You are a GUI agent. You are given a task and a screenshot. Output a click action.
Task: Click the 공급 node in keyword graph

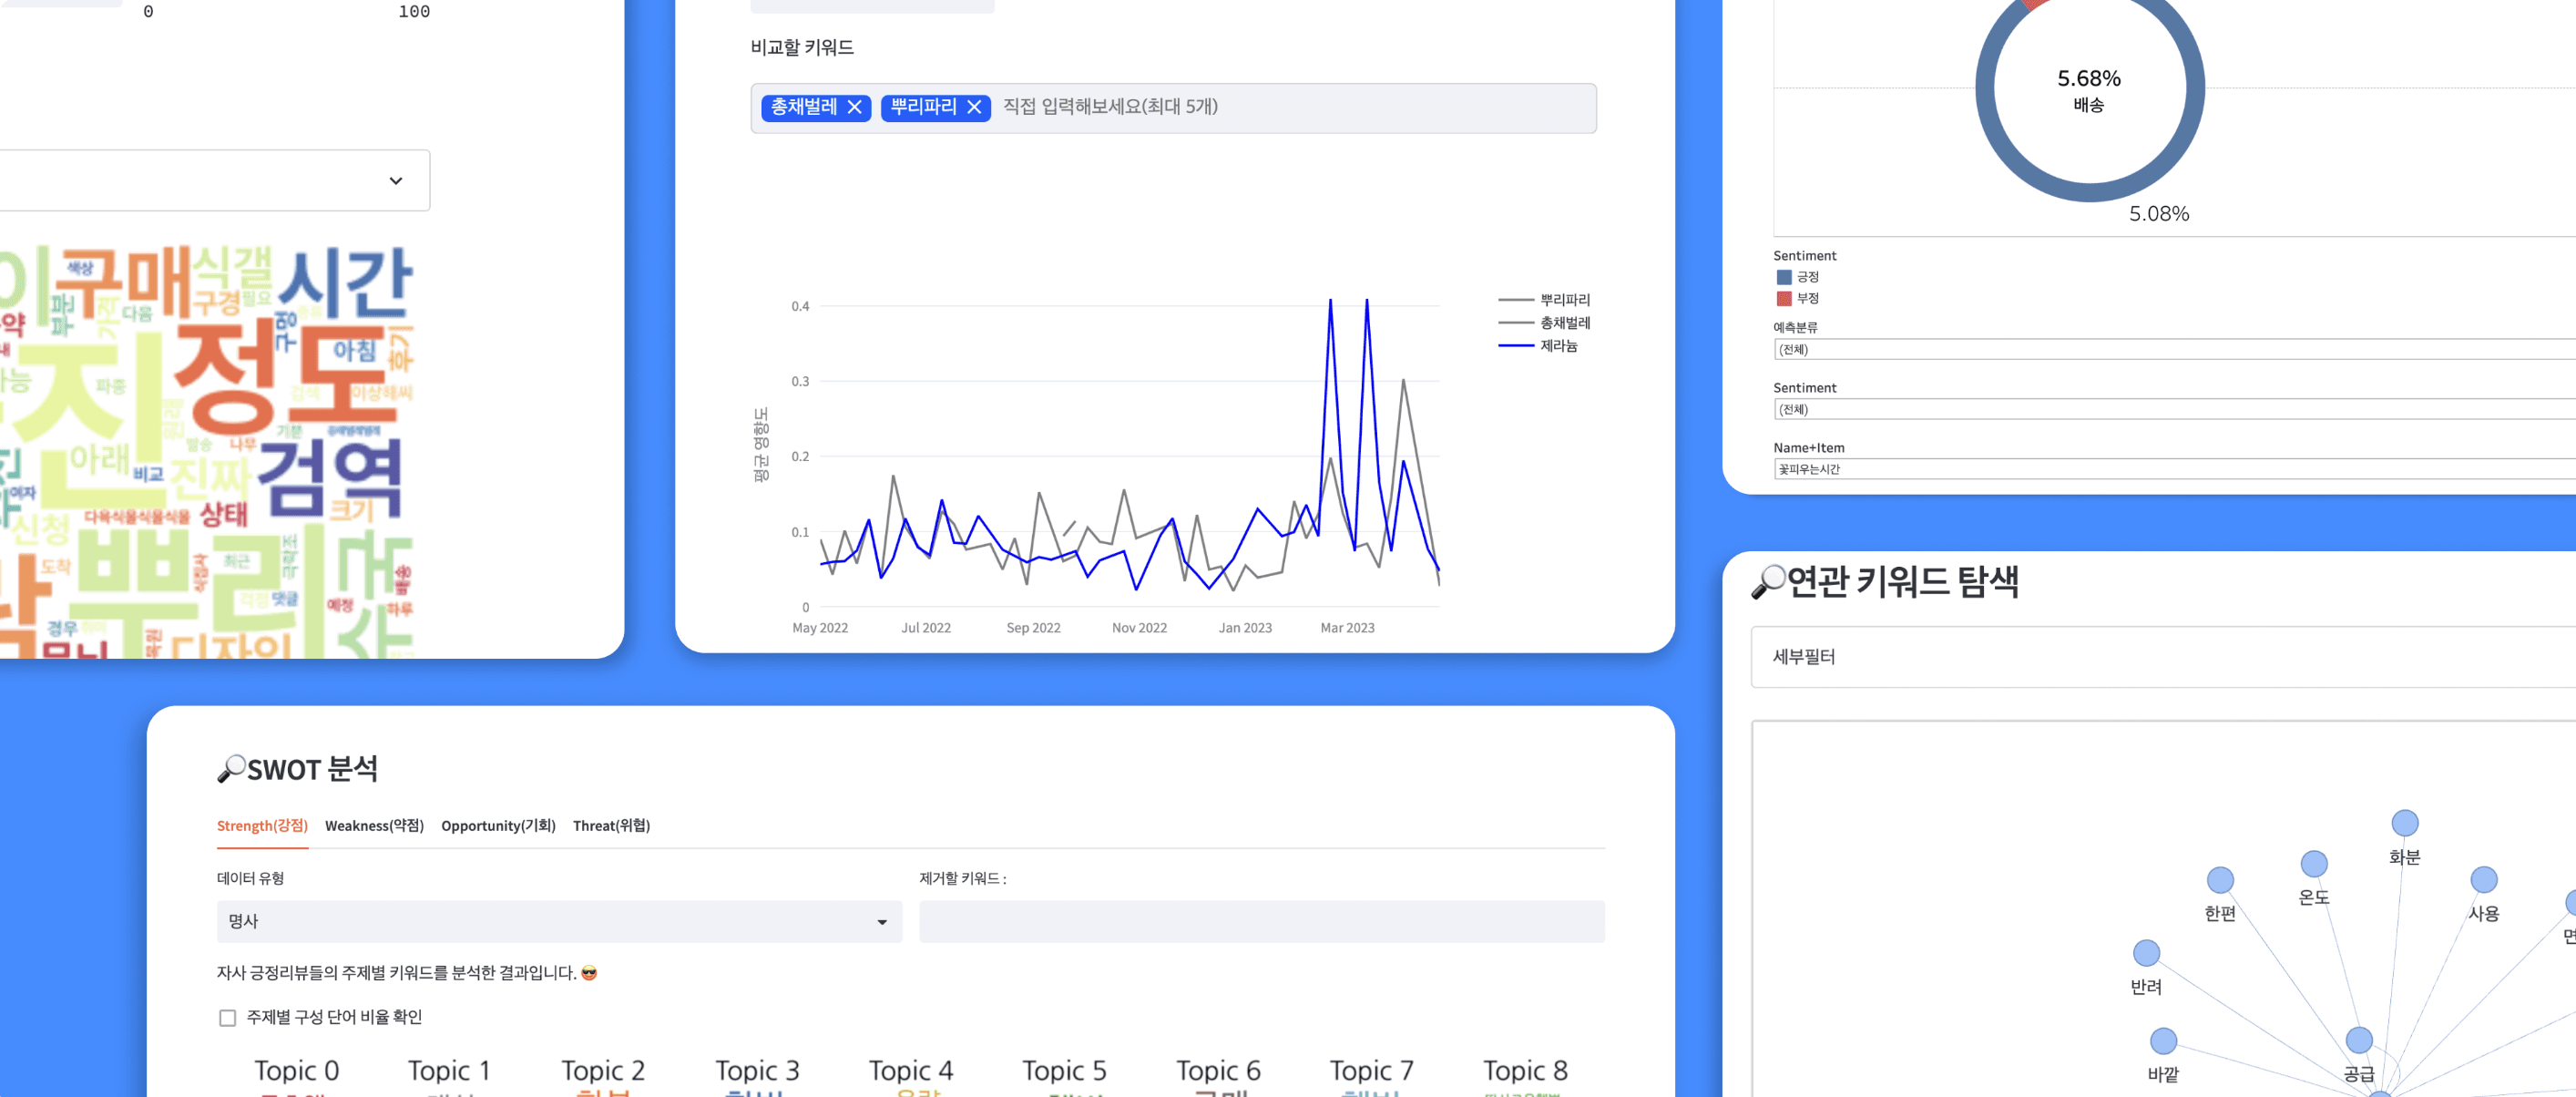click(x=2359, y=1040)
